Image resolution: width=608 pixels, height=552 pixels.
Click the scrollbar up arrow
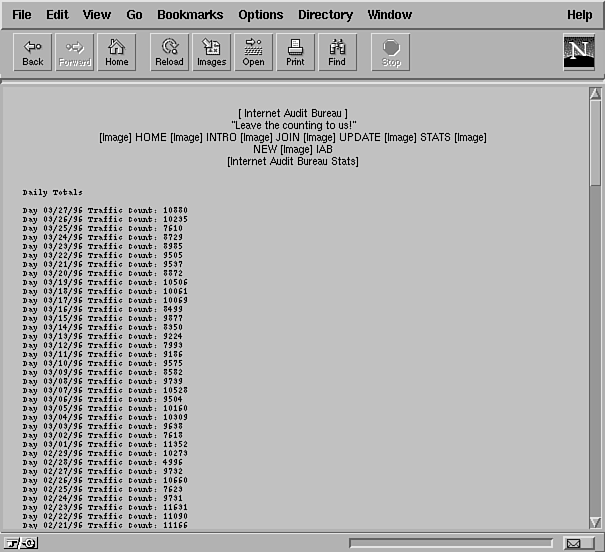point(595,94)
